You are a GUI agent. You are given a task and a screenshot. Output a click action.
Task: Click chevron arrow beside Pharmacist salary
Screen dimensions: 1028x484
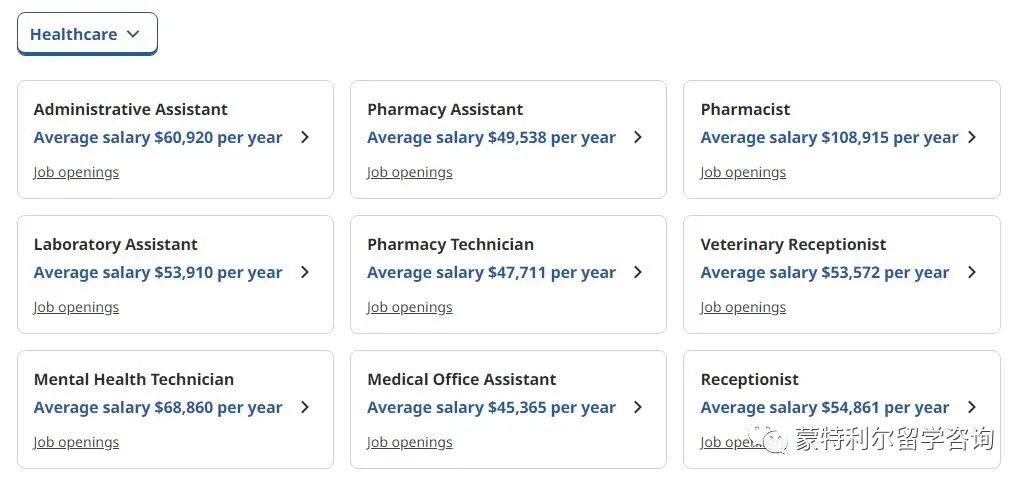point(972,138)
